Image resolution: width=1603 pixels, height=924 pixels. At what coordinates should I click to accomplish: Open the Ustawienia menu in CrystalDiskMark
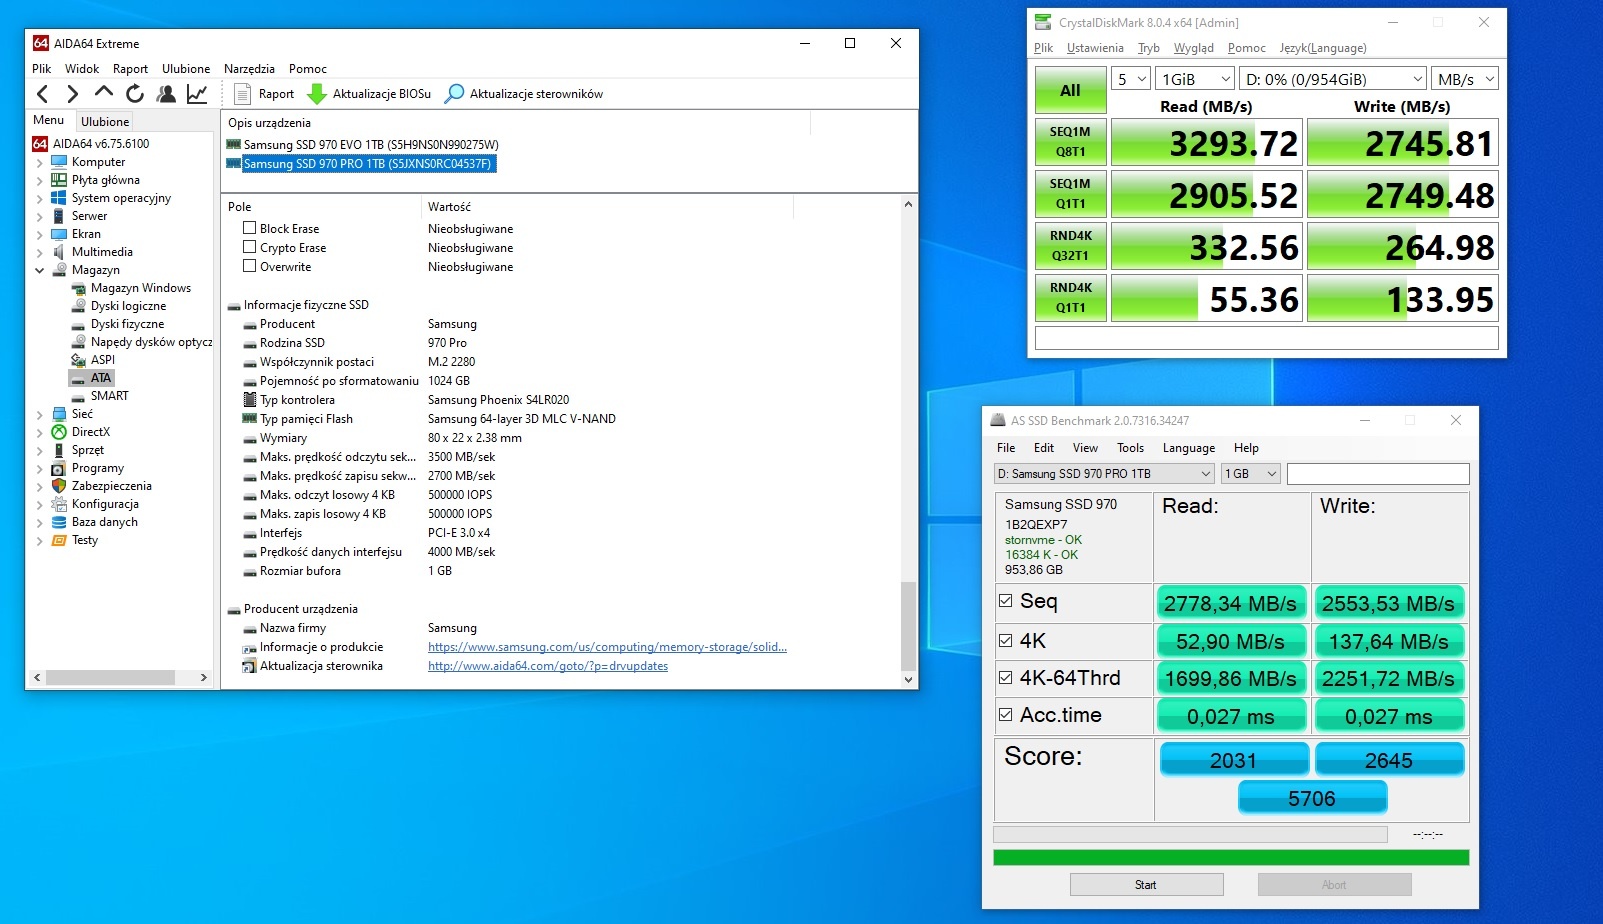point(1095,48)
